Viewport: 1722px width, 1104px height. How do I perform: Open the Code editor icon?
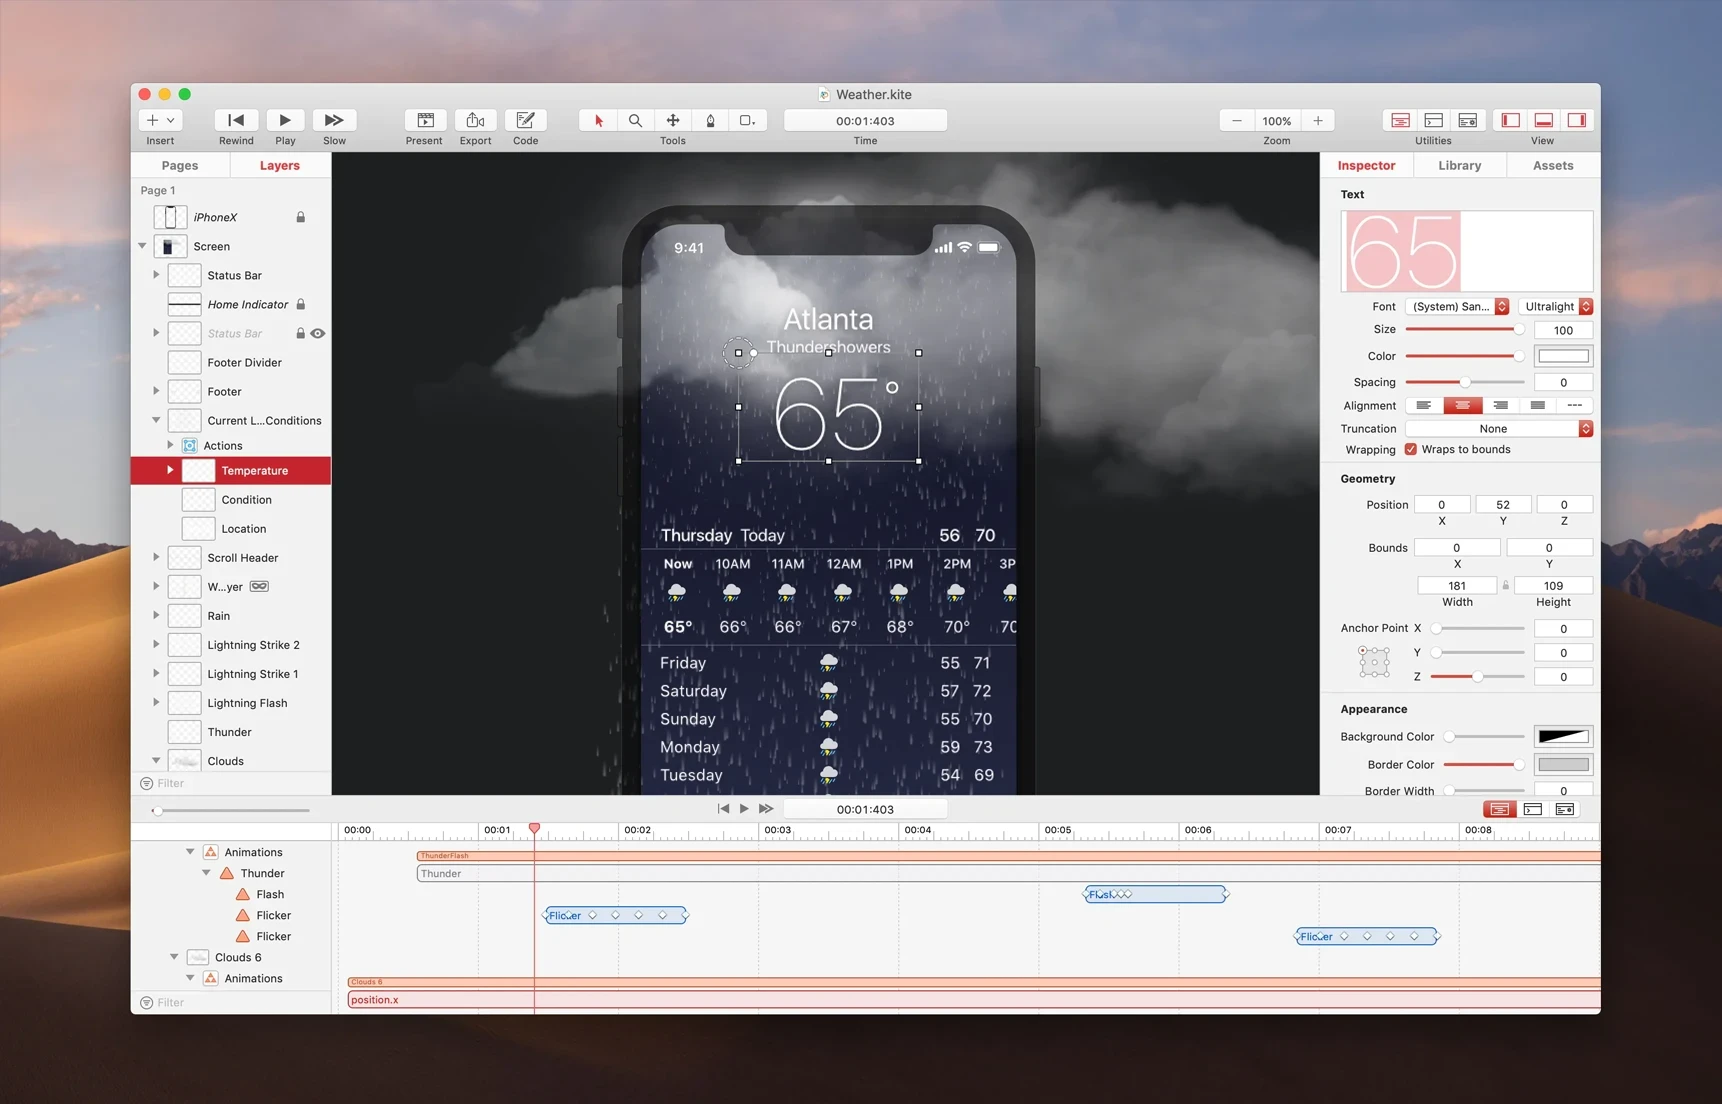tap(525, 120)
